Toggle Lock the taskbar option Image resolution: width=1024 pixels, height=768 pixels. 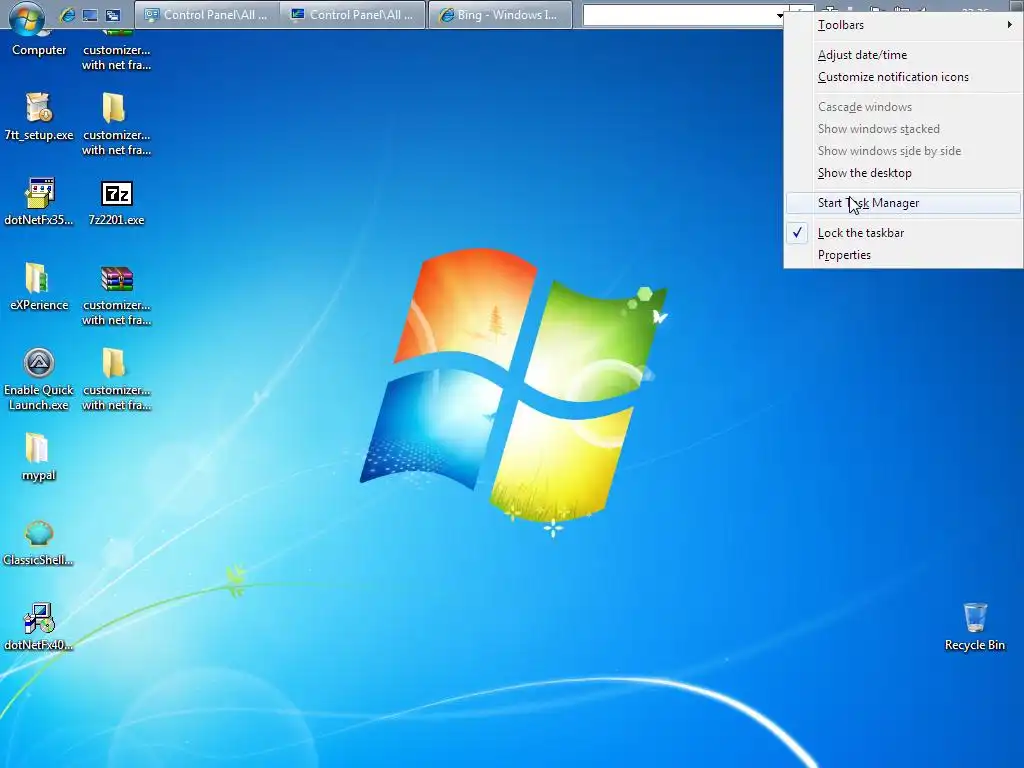coord(904,233)
